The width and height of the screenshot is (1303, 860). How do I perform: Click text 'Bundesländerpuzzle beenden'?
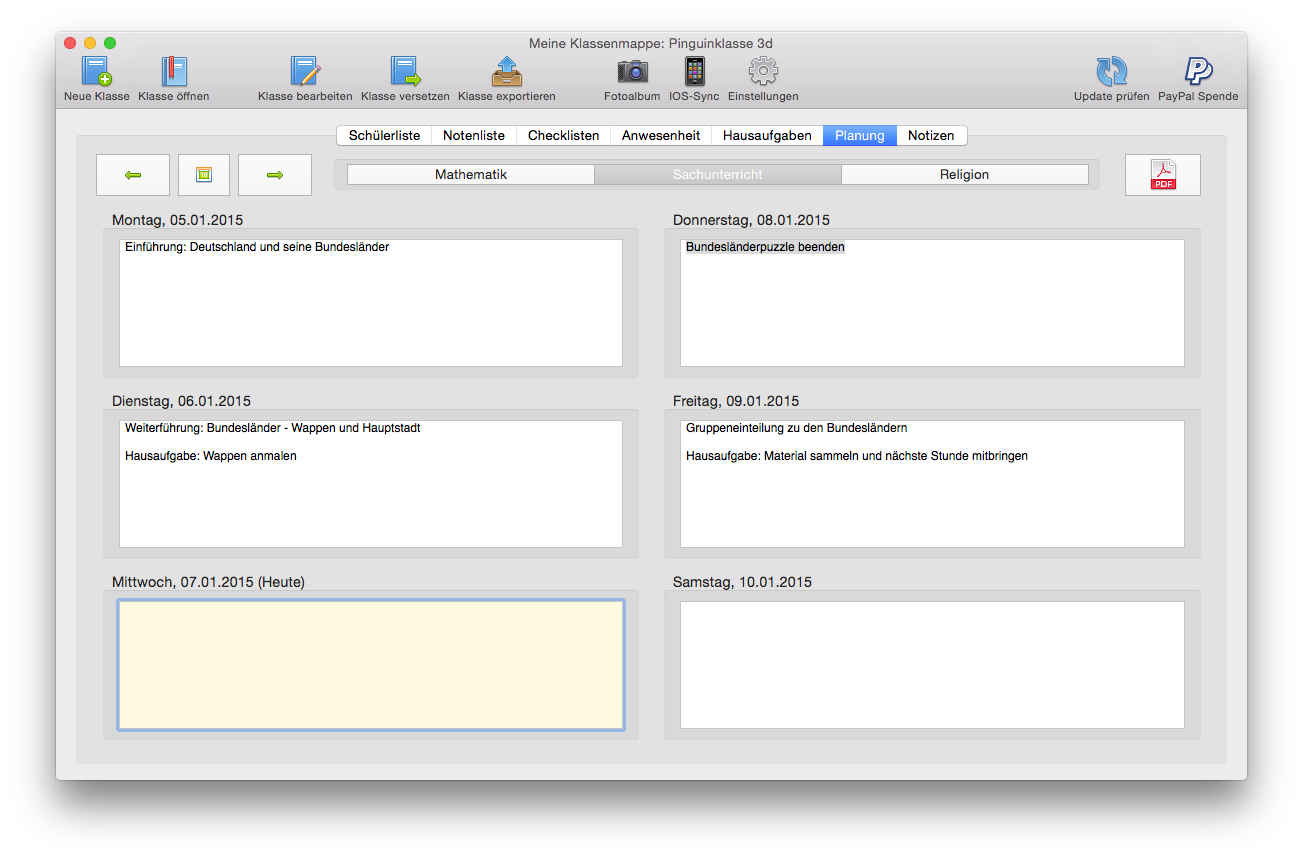coord(765,247)
